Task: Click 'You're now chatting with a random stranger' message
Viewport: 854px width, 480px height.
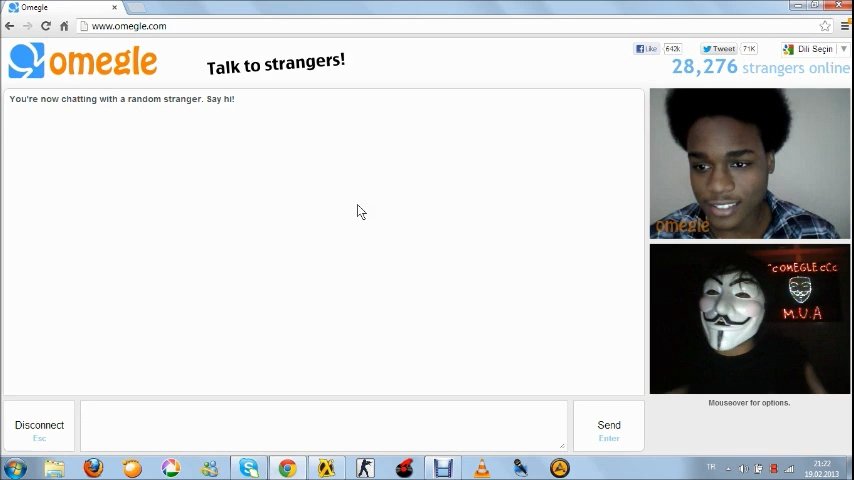Action: [122, 99]
